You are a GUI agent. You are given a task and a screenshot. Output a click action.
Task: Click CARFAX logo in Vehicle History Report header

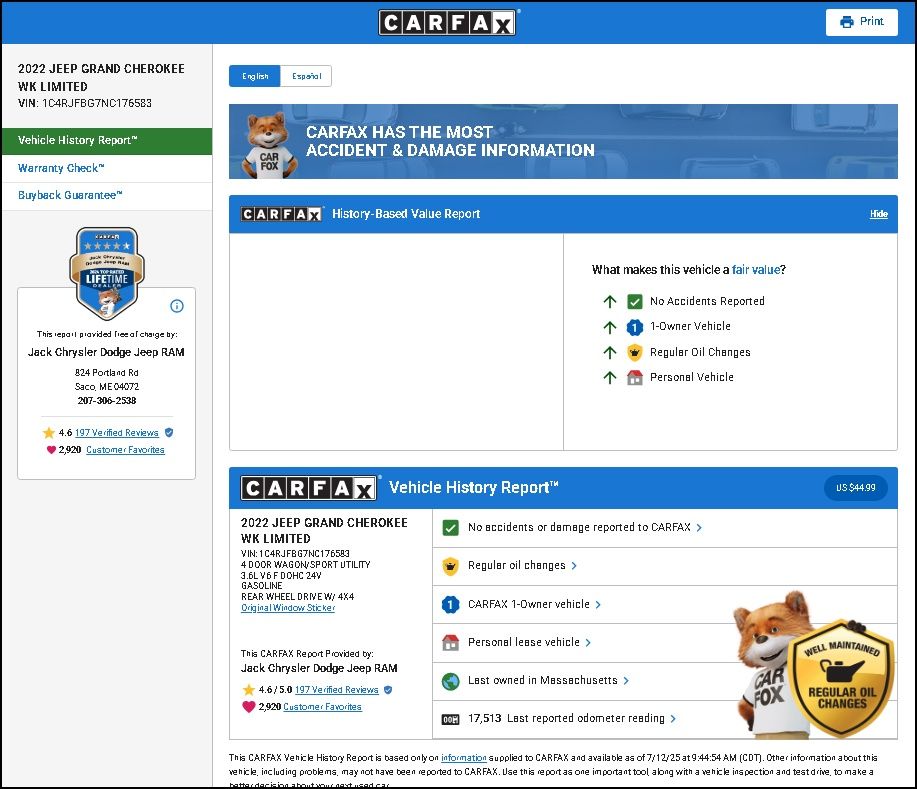pyautogui.click(x=309, y=488)
